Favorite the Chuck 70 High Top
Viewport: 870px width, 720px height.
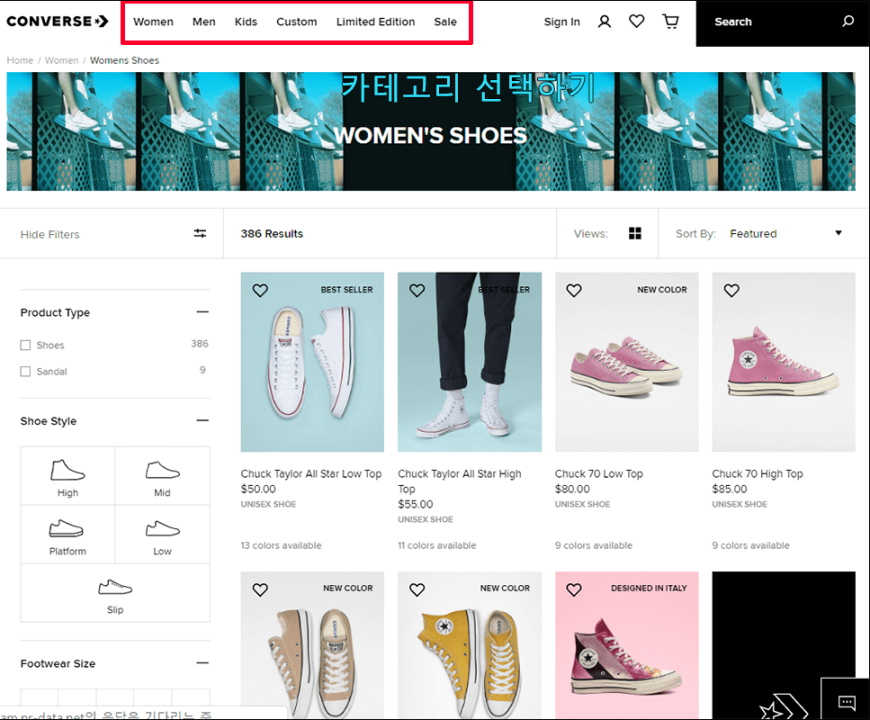731,290
